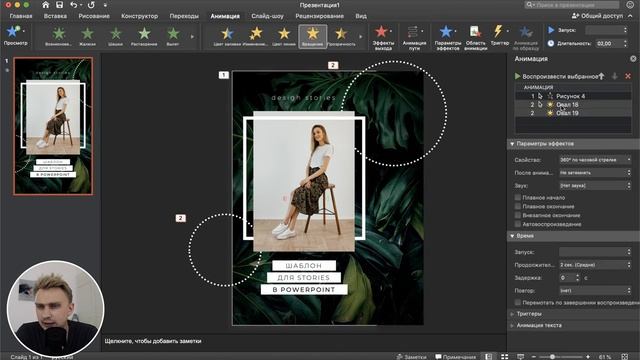Toggle normal view button in status bar
Screen dimensions: 640x360
(x=489, y=357)
